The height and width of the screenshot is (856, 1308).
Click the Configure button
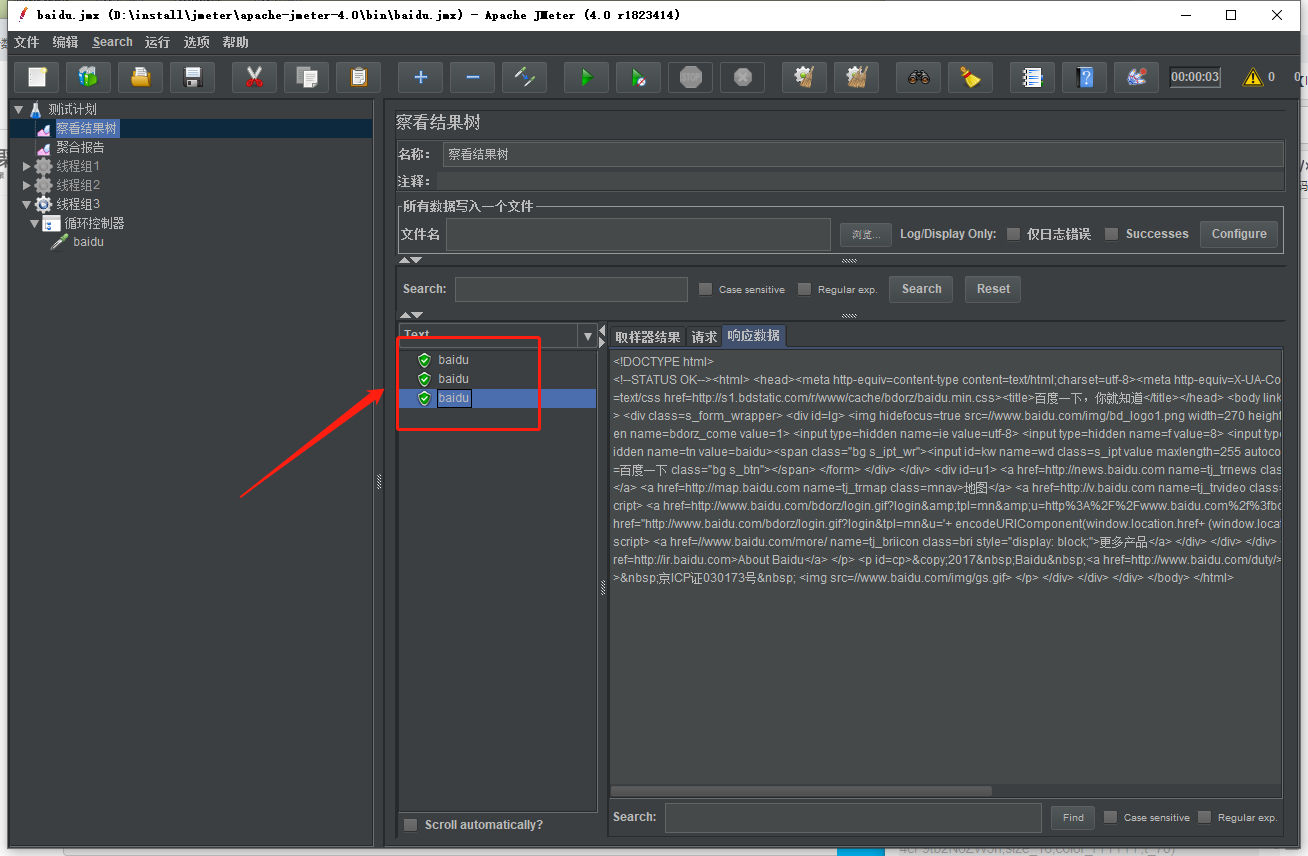tap(1239, 234)
